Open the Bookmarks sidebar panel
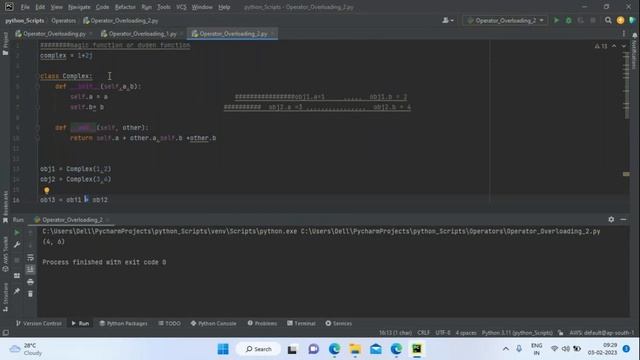The height and width of the screenshot is (360, 640). (5, 207)
